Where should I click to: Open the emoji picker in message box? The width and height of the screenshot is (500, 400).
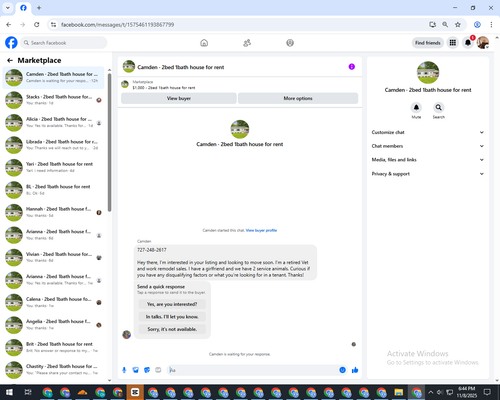tap(342, 370)
